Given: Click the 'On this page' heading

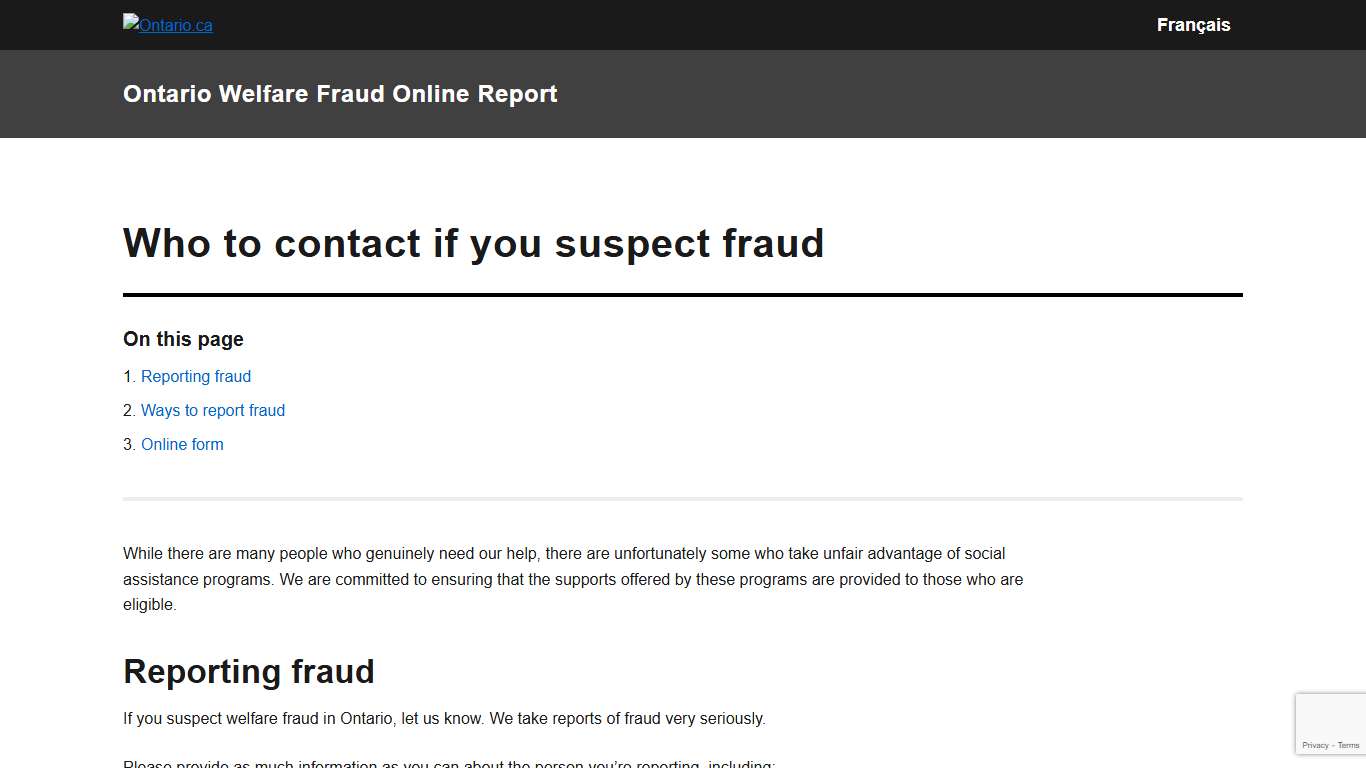Looking at the screenshot, I should (x=183, y=339).
